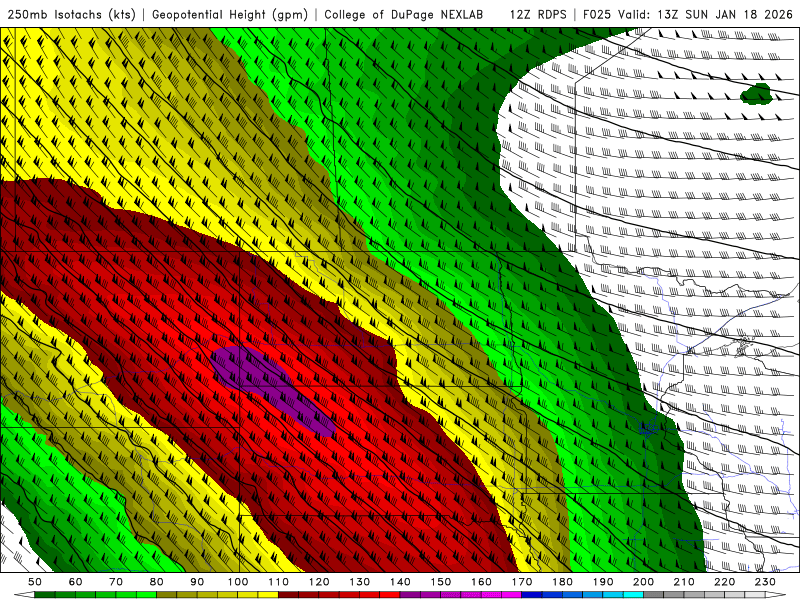Click the '220' label on the color scale
Screen dimensions: 800x600
point(724,582)
